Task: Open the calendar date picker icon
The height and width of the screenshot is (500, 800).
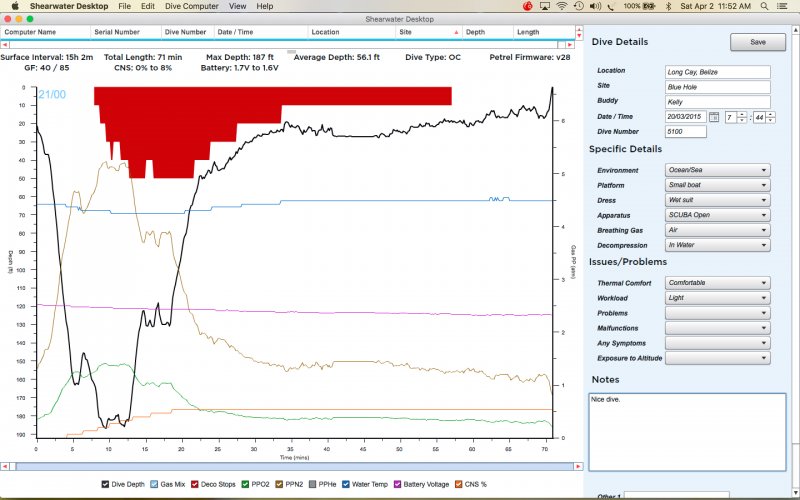Action: [x=714, y=117]
